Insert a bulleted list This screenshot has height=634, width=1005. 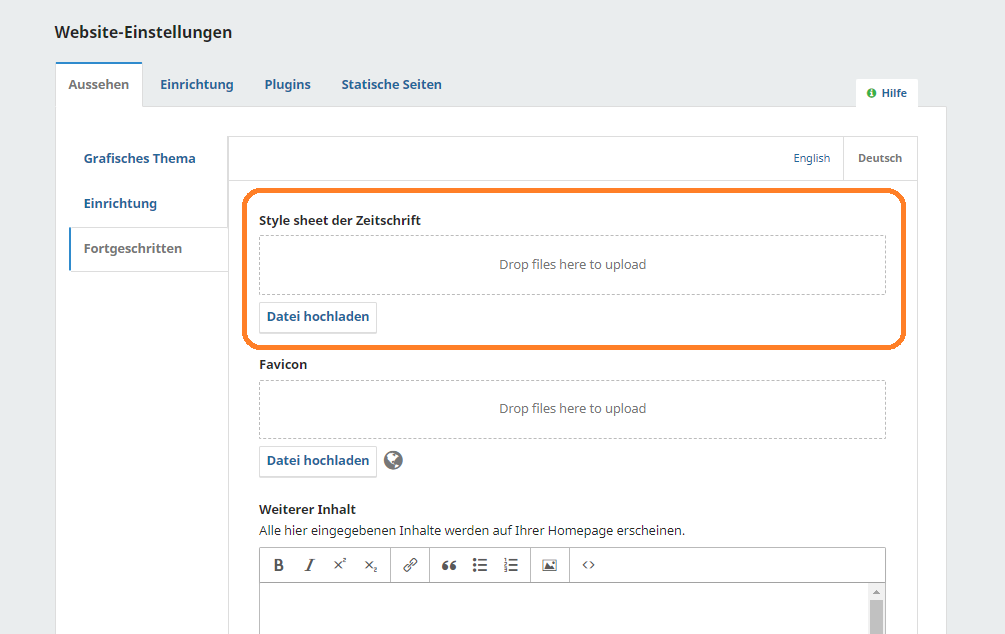point(480,565)
